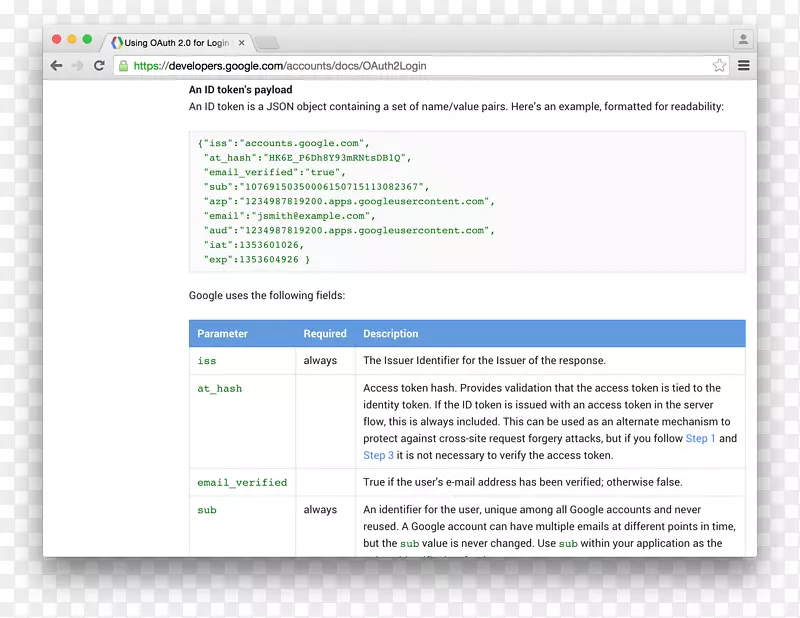Open the Chrome hamburger menu
This screenshot has width=800, height=618.
(x=742, y=65)
